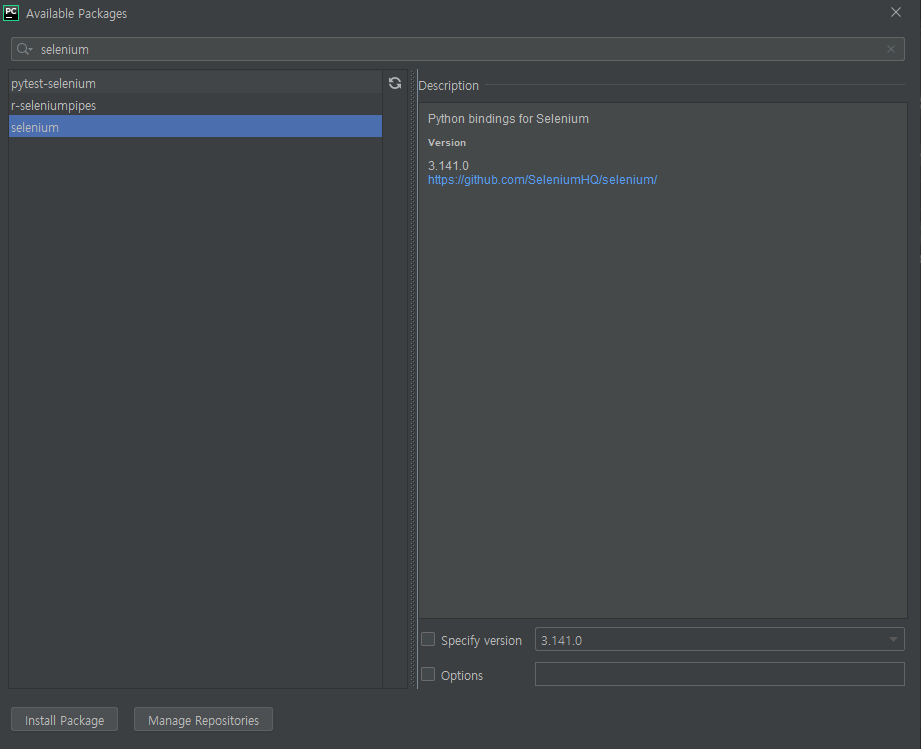Click the PyCharm logo in title bar
921x749 pixels.
(11, 13)
